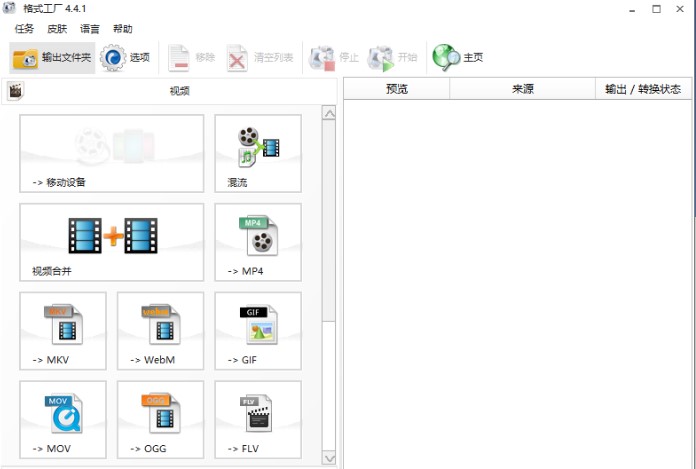Select convert to FLV format

[x=257, y=419]
